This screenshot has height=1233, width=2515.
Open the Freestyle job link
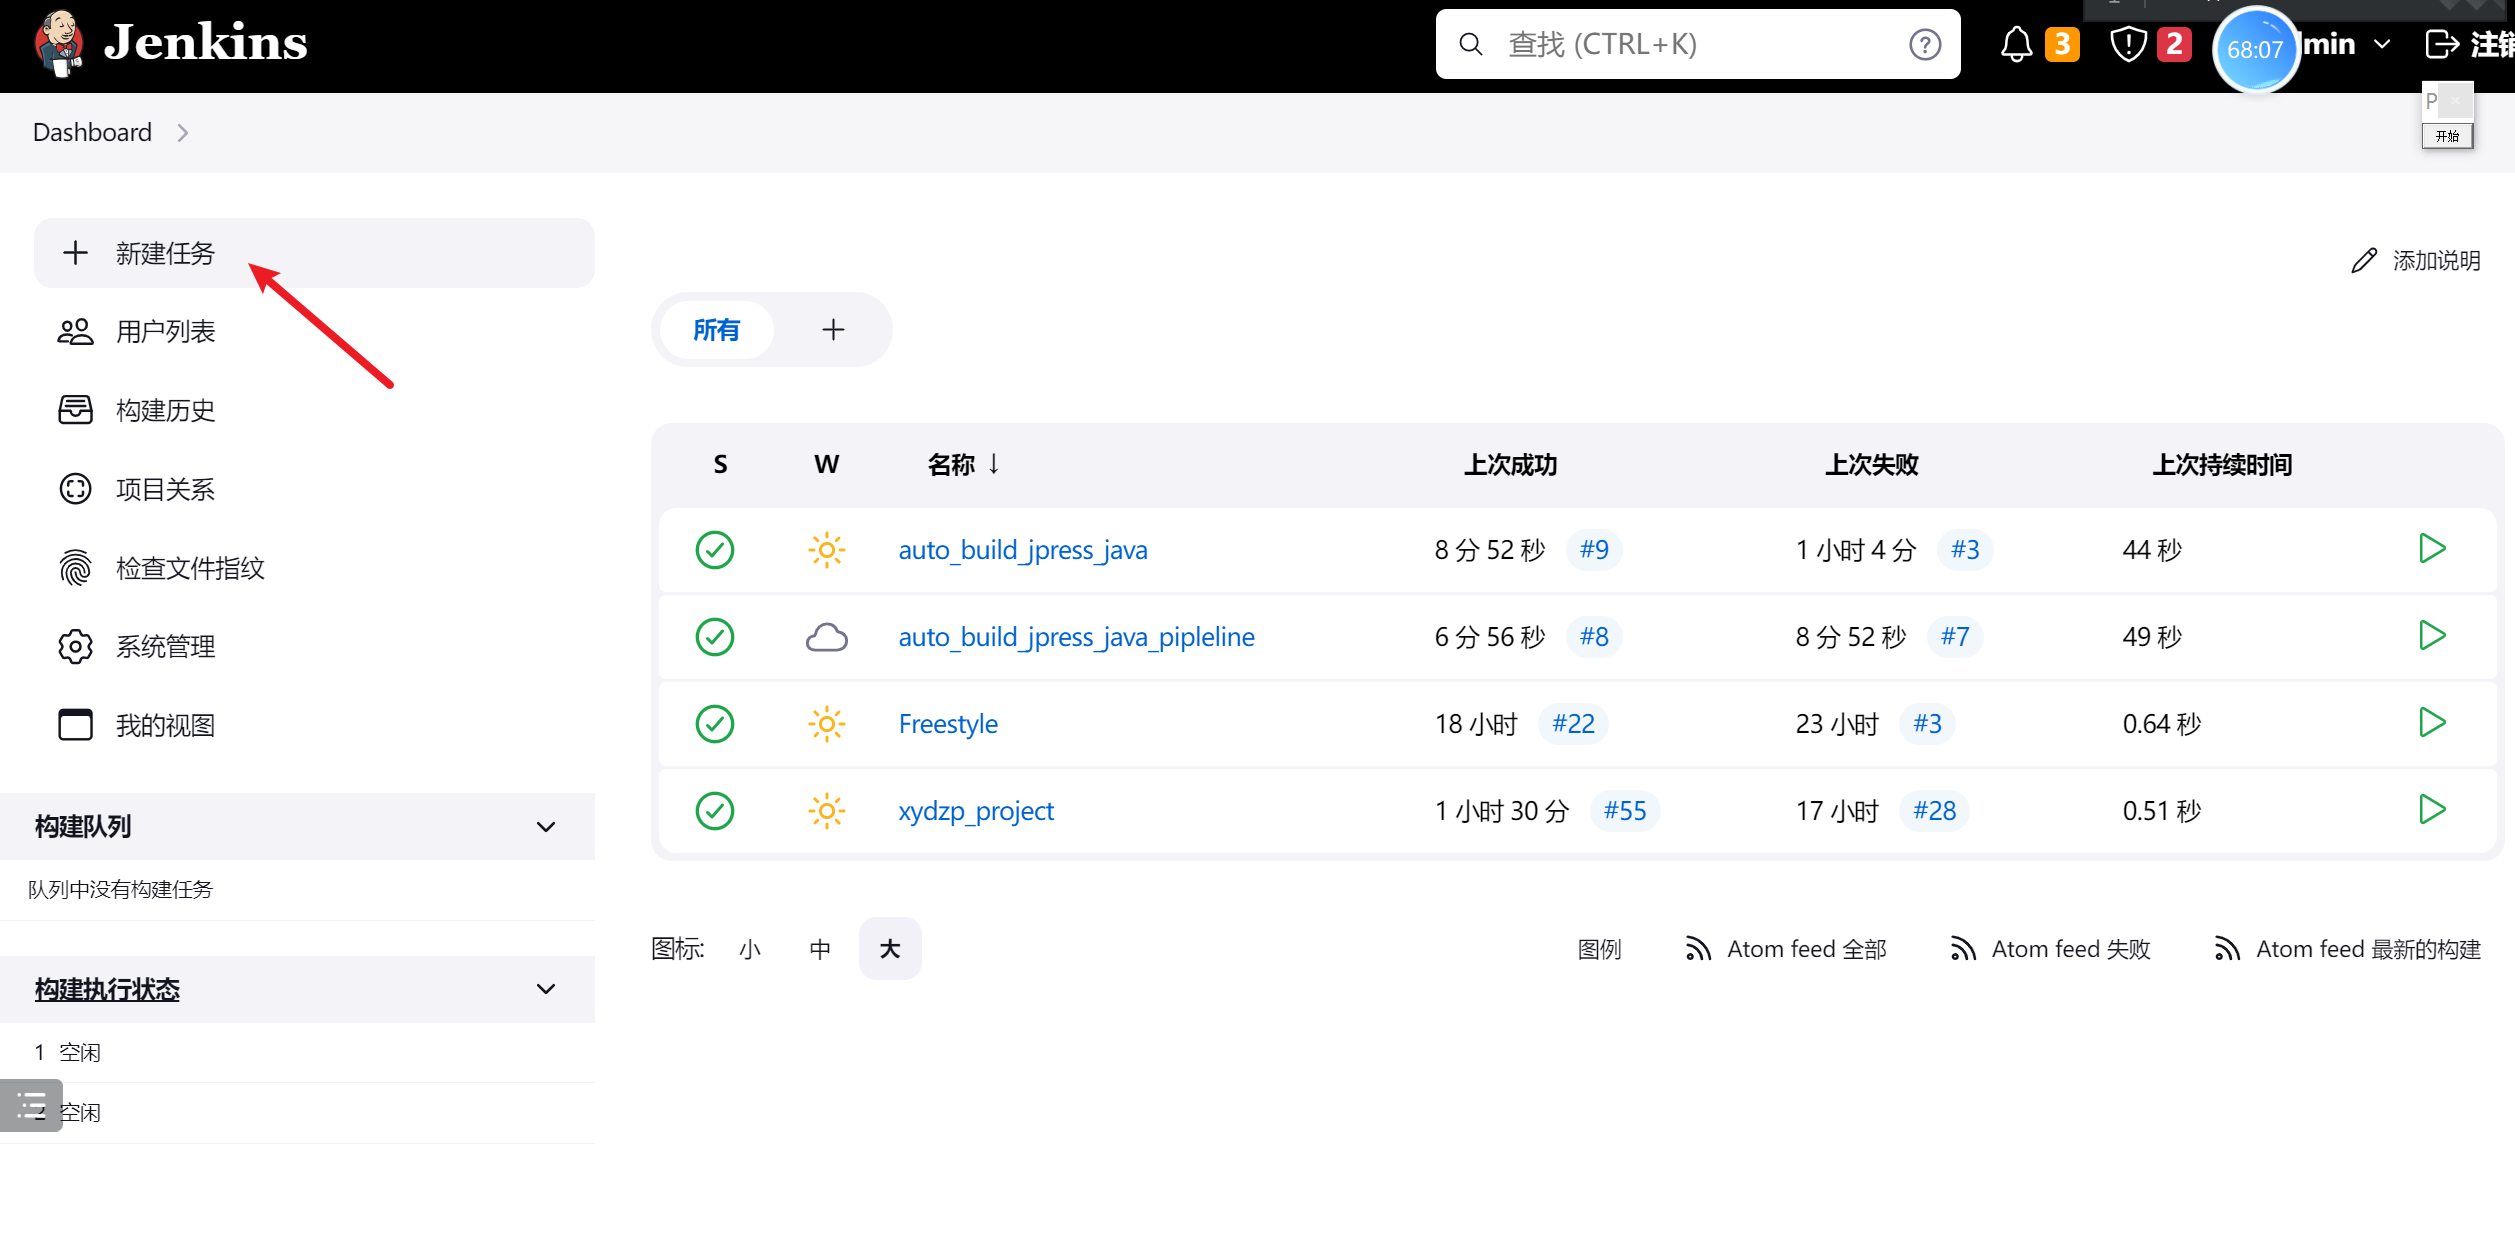[948, 724]
